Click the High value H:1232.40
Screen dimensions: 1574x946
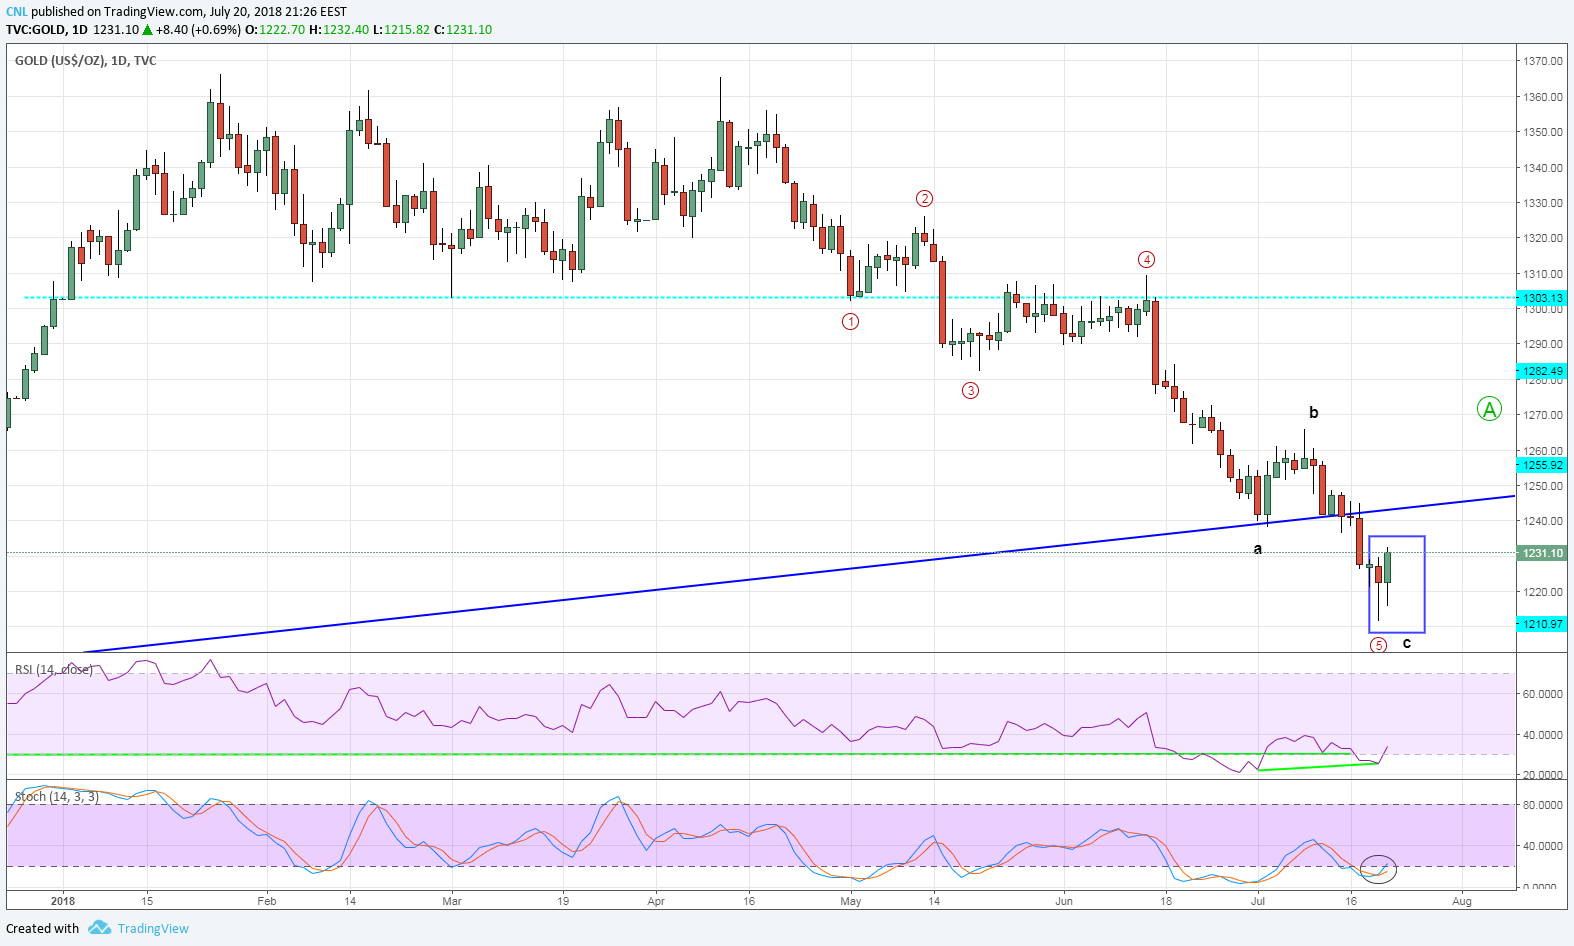pyautogui.click(x=339, y=30)
